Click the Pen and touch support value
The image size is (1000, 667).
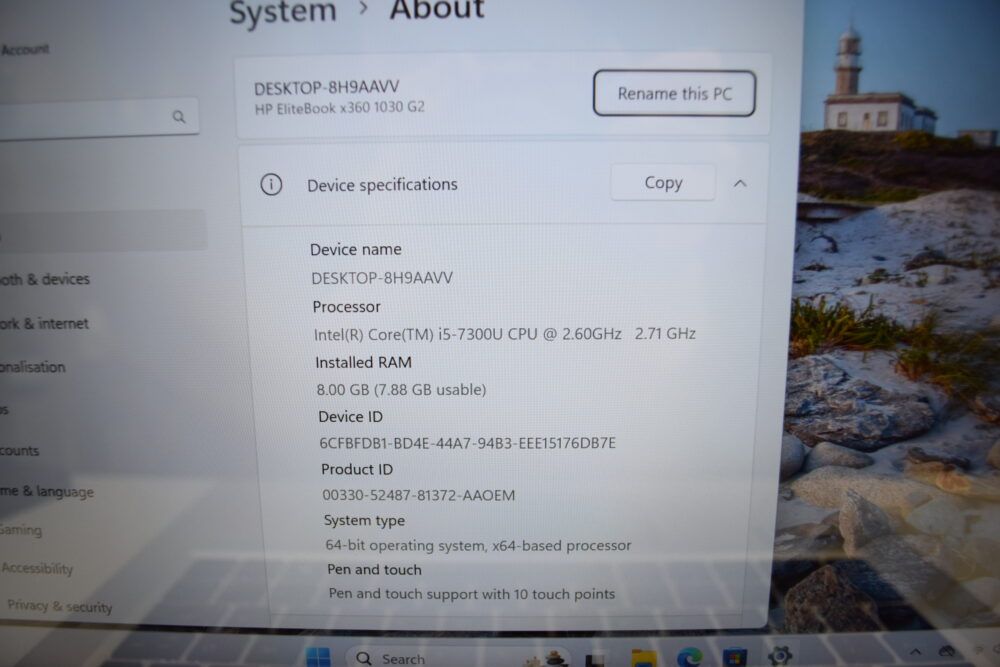(471, 594)
